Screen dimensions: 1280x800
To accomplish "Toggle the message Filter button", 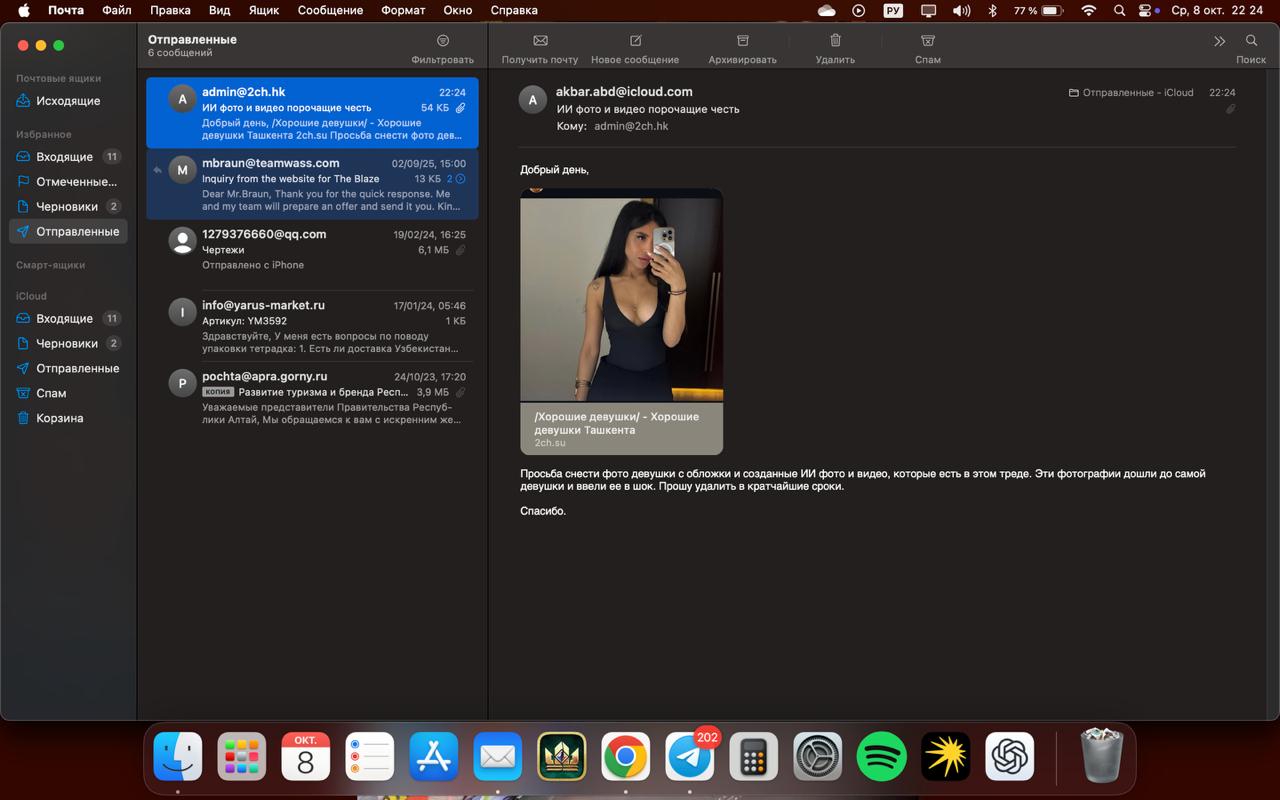I will click(442, 41).
